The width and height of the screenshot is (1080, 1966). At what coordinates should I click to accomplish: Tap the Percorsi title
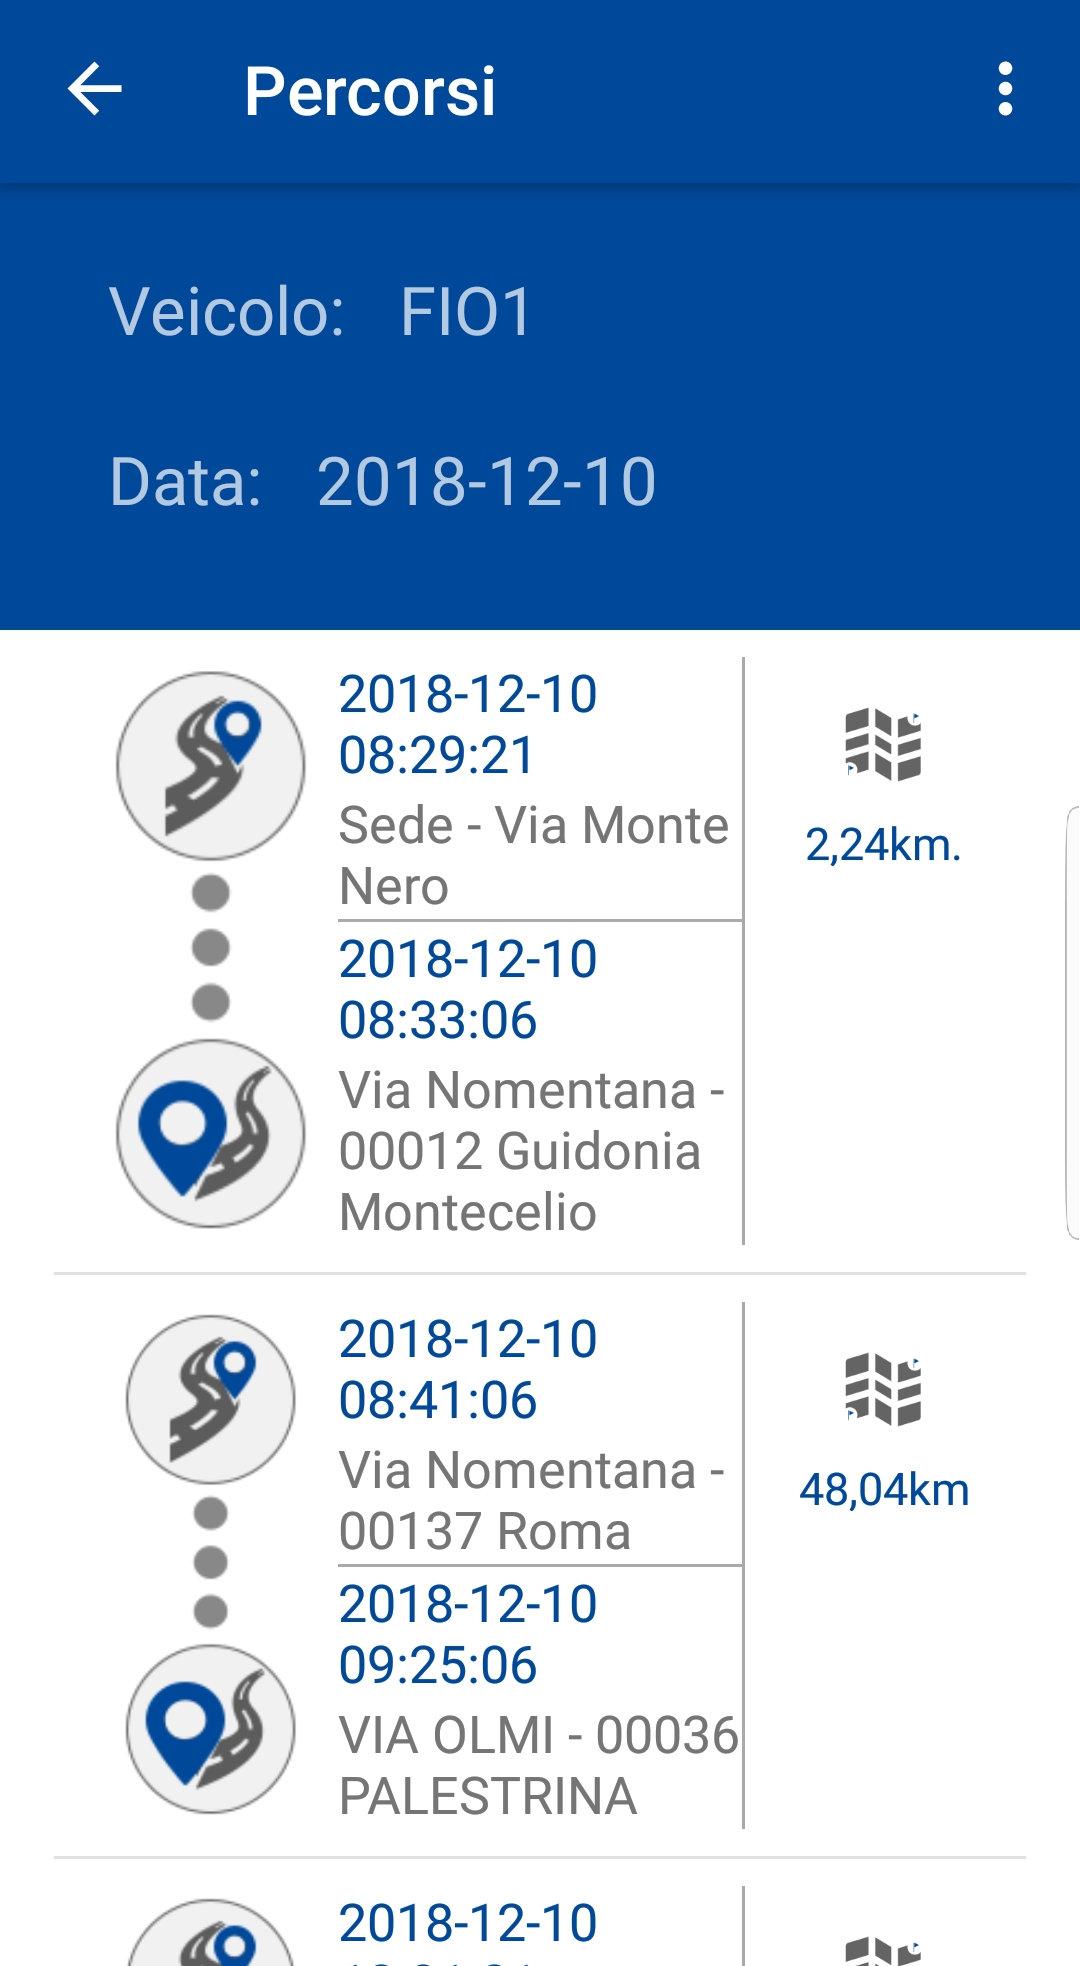[x=370, y=91]
